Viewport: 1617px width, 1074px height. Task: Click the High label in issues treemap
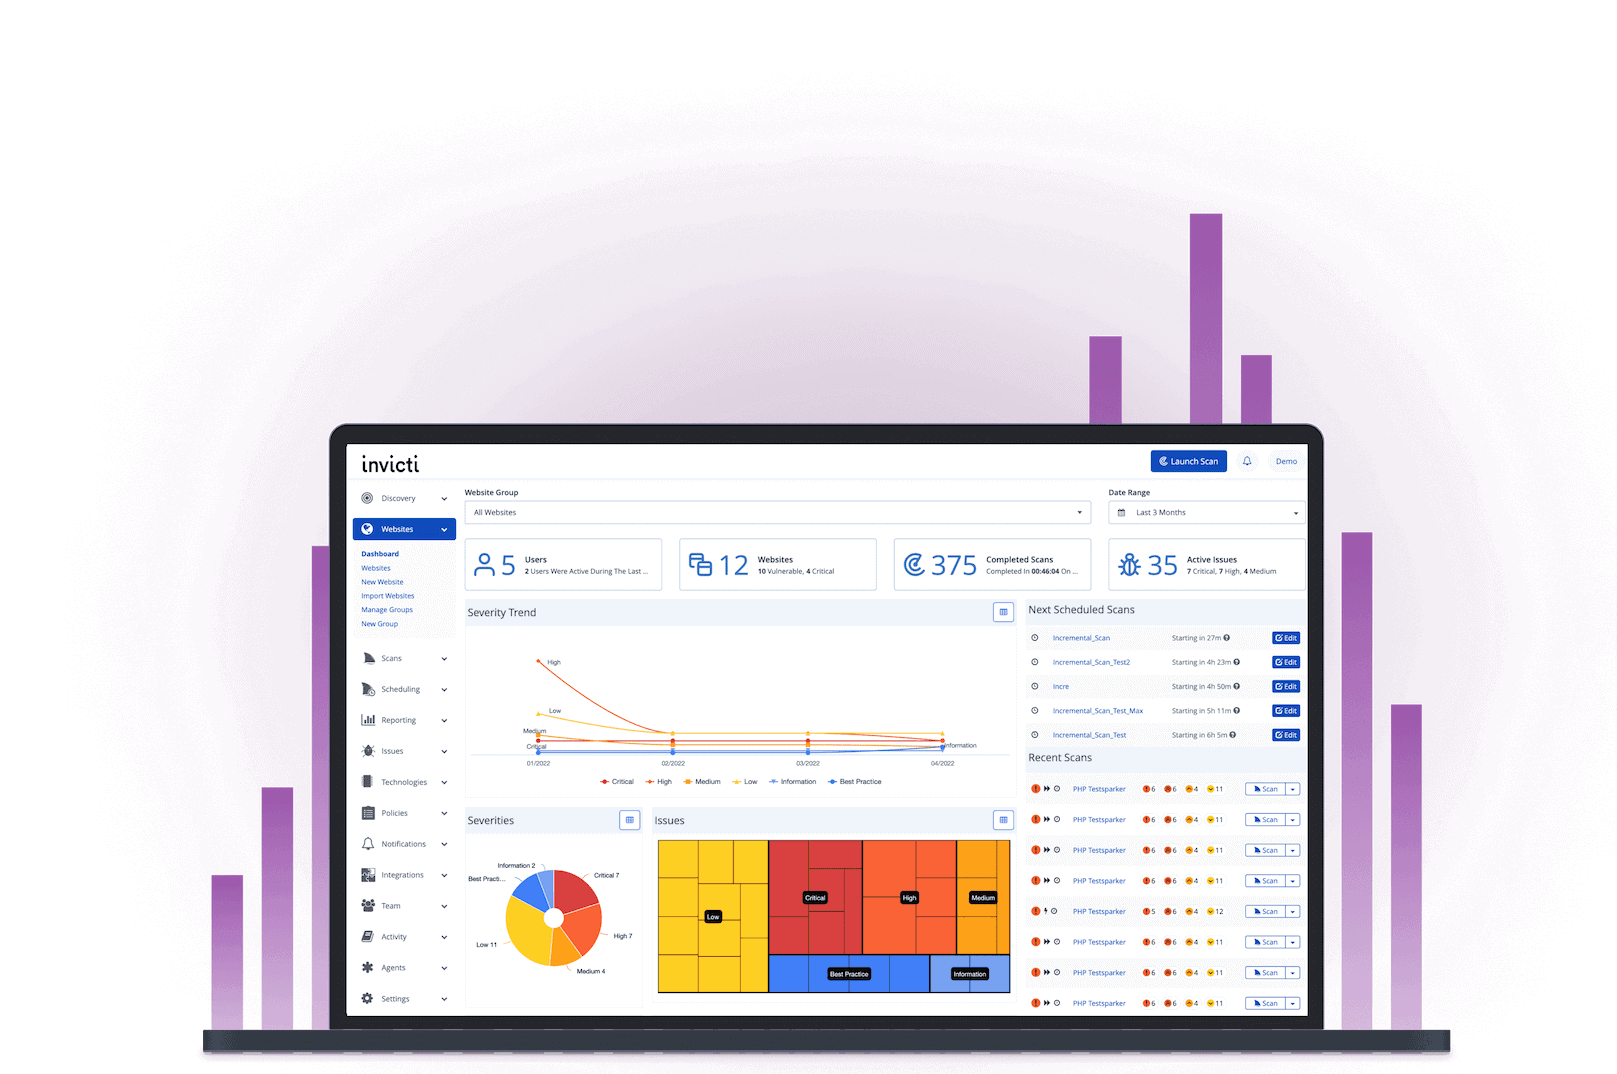click(x=909, y=898)
